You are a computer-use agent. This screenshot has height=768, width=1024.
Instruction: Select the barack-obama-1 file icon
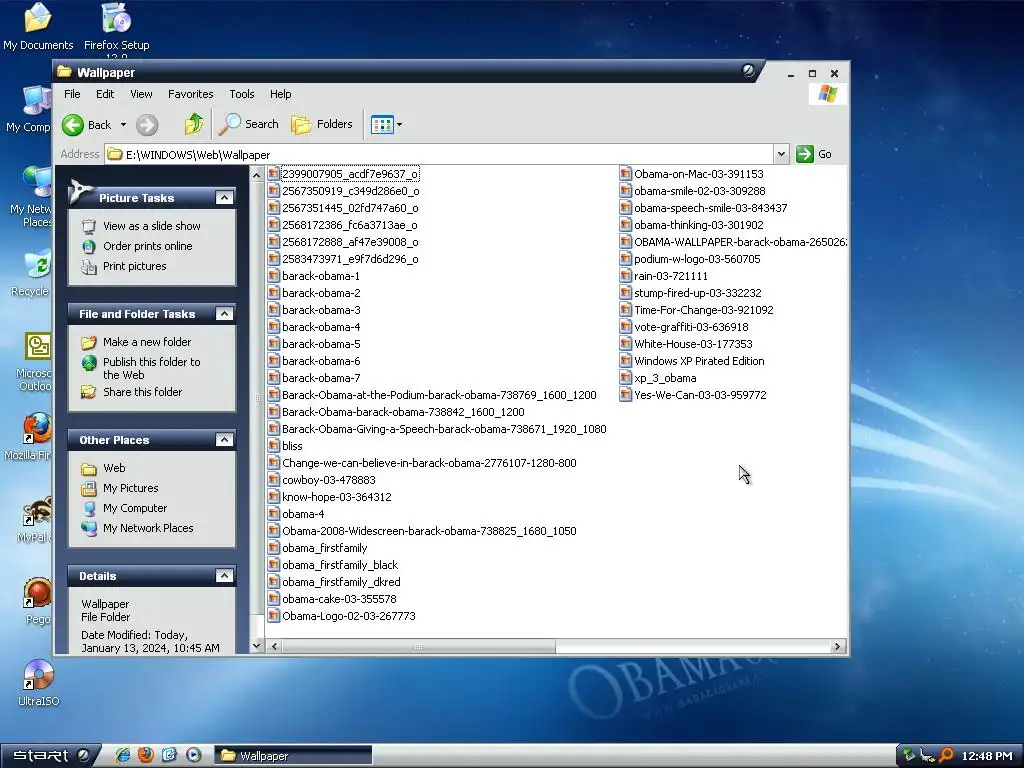click(274, 276)
